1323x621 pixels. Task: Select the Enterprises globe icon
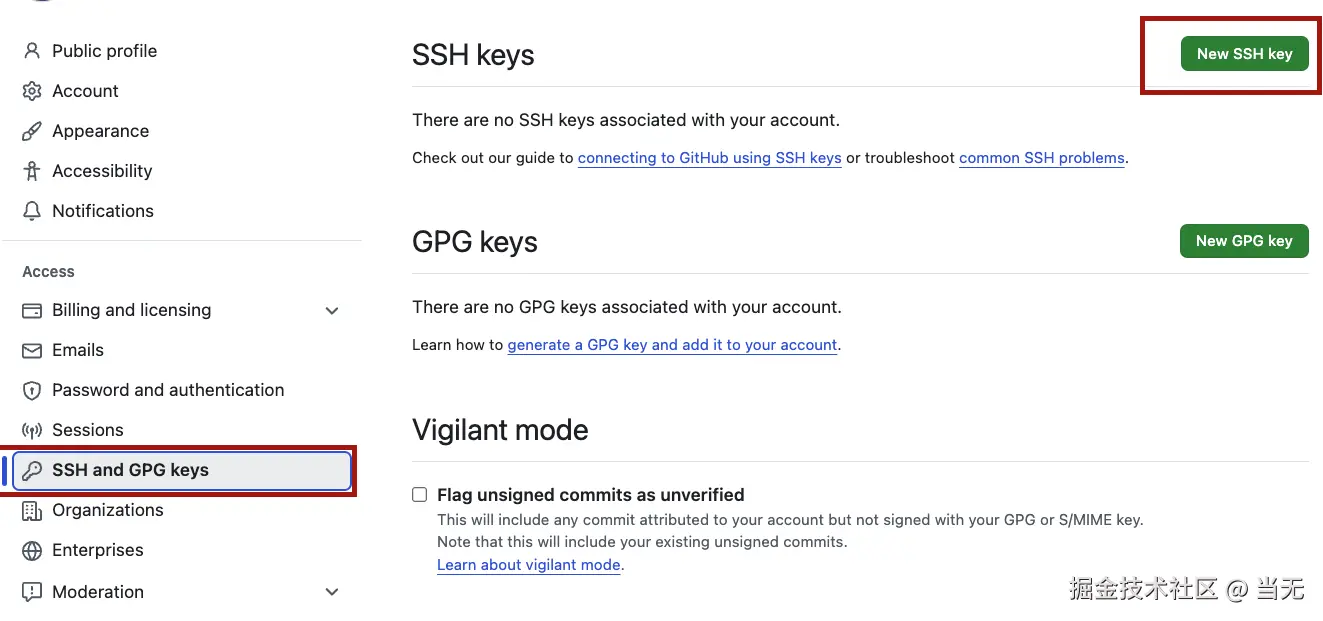(x=31, y=549)
